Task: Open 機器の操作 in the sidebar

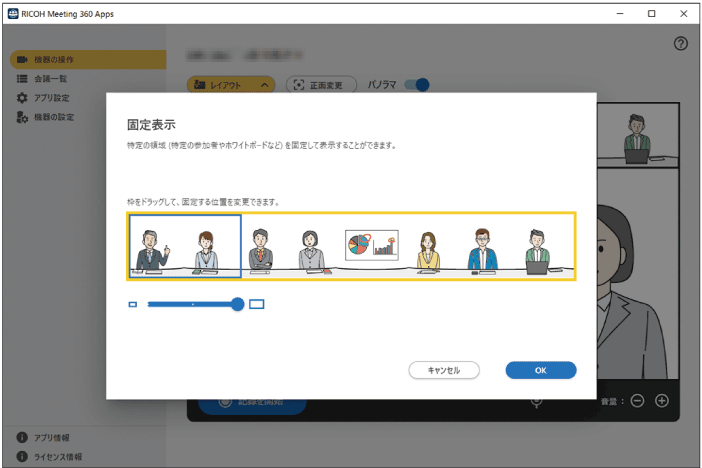Action: pyautogui.click(x=88, y=60)
